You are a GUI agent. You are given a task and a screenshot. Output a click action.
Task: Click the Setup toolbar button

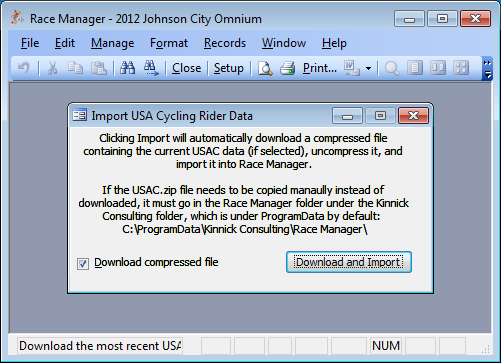(229, 68)
